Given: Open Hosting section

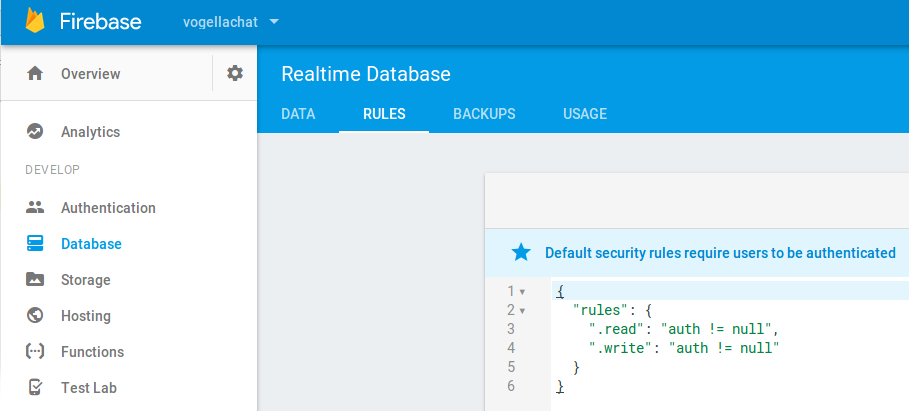Looking at the screenshot, I should click(86, 316).
